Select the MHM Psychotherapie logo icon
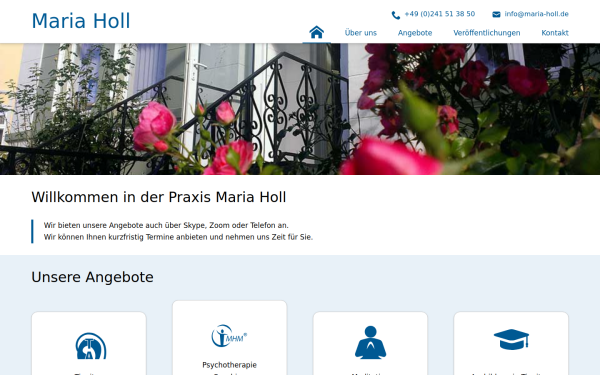Screen dimensions: 600x375 pos(229,336)
